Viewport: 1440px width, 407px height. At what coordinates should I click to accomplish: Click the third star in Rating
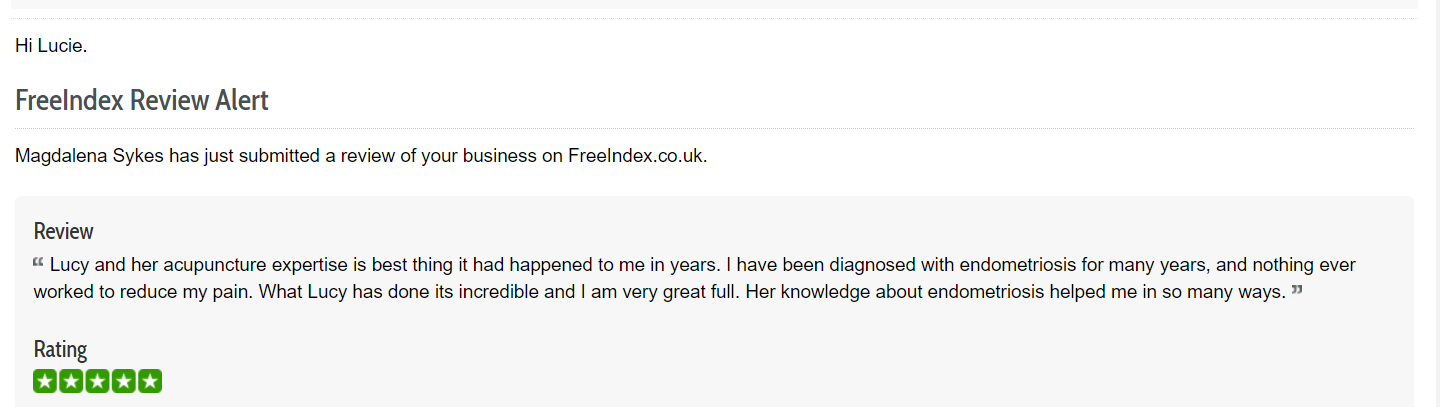[x=97, y=381]
